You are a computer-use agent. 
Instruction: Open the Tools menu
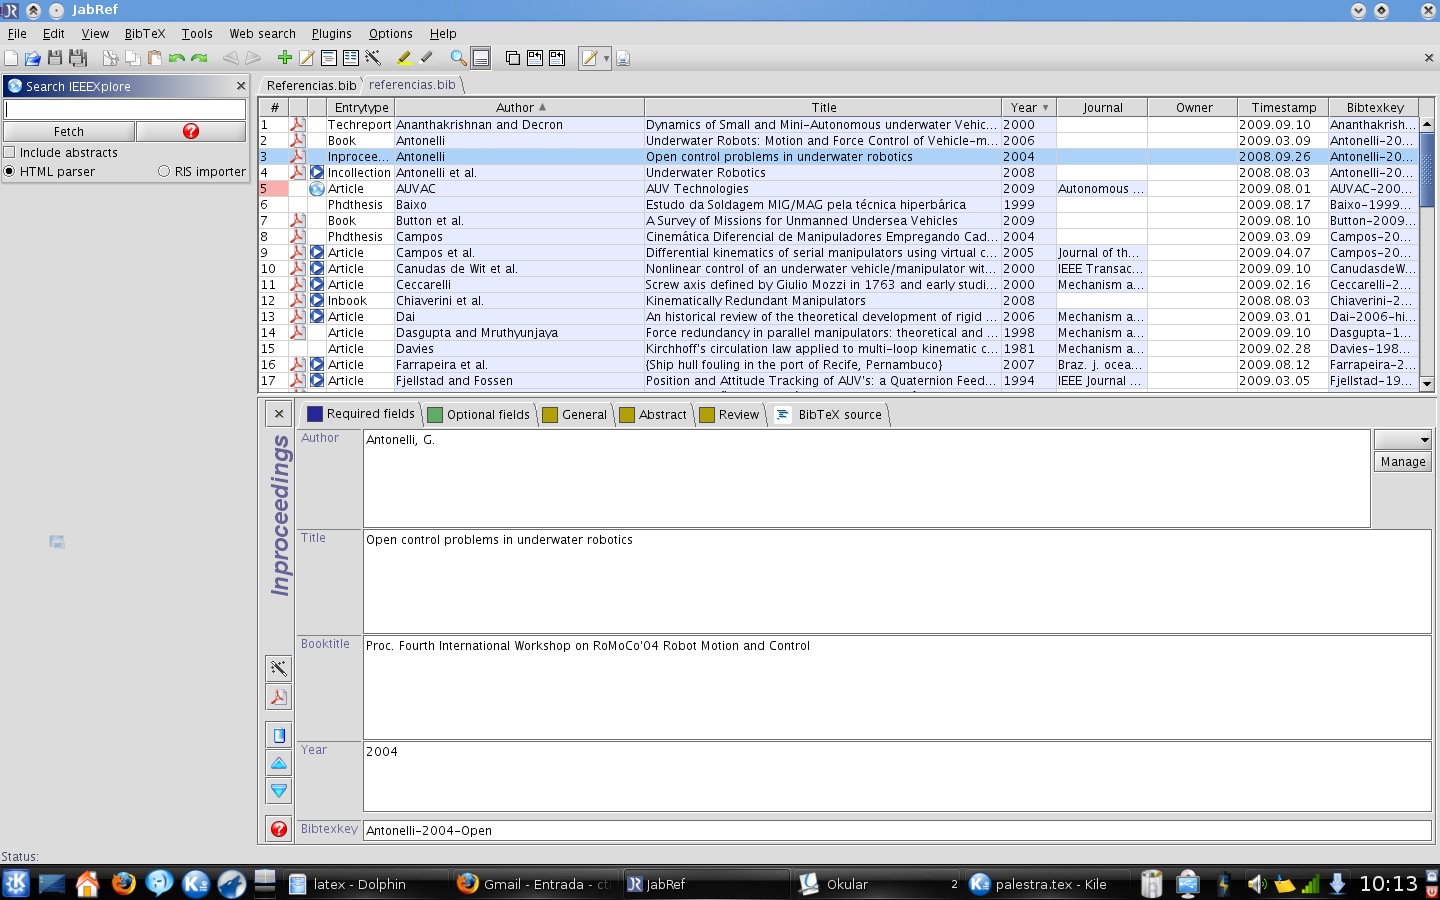point(197,33)
